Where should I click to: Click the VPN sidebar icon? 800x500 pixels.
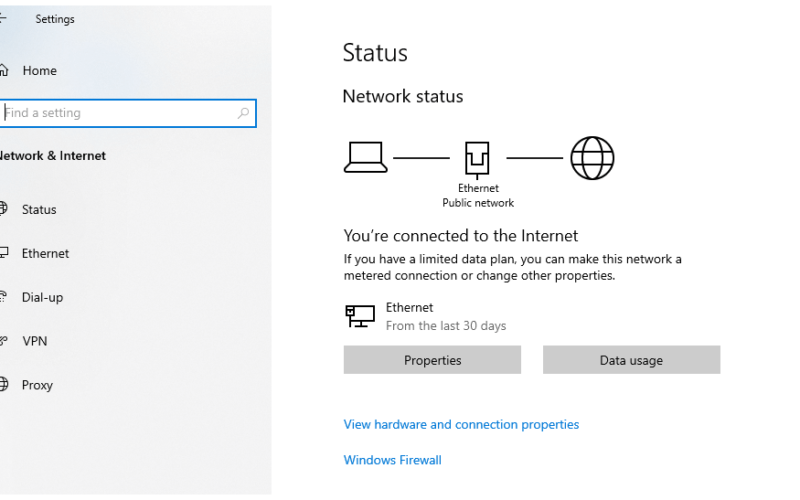coord(4,340)
